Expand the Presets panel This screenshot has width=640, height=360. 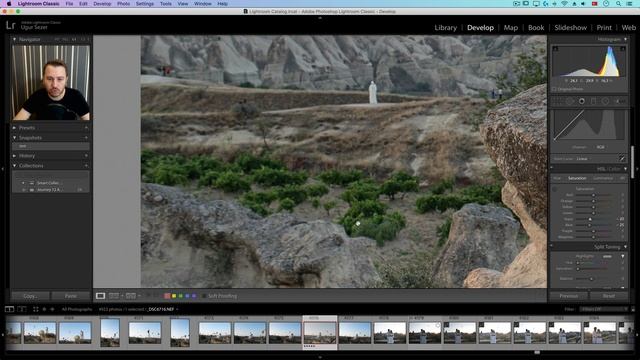click(x=14, y=128)
